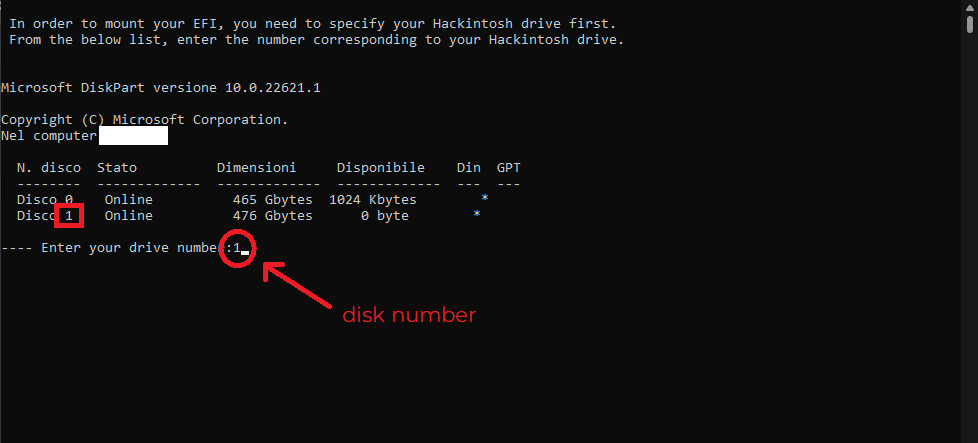The width and height of the screenshot is (978, 443).
Task: Click the "N. disco" column header
Action: 48,167
